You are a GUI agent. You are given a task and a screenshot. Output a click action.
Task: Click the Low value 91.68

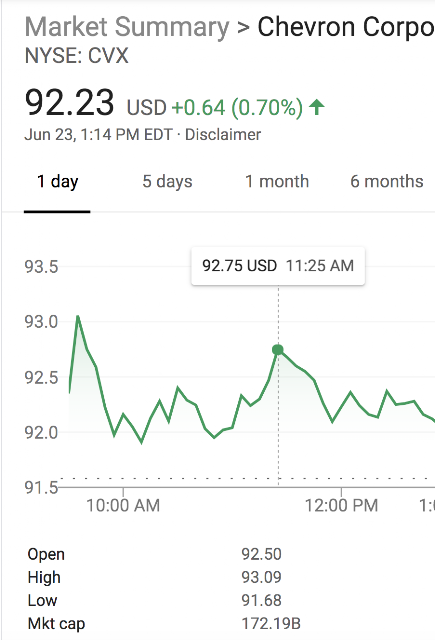pos(261,600)
